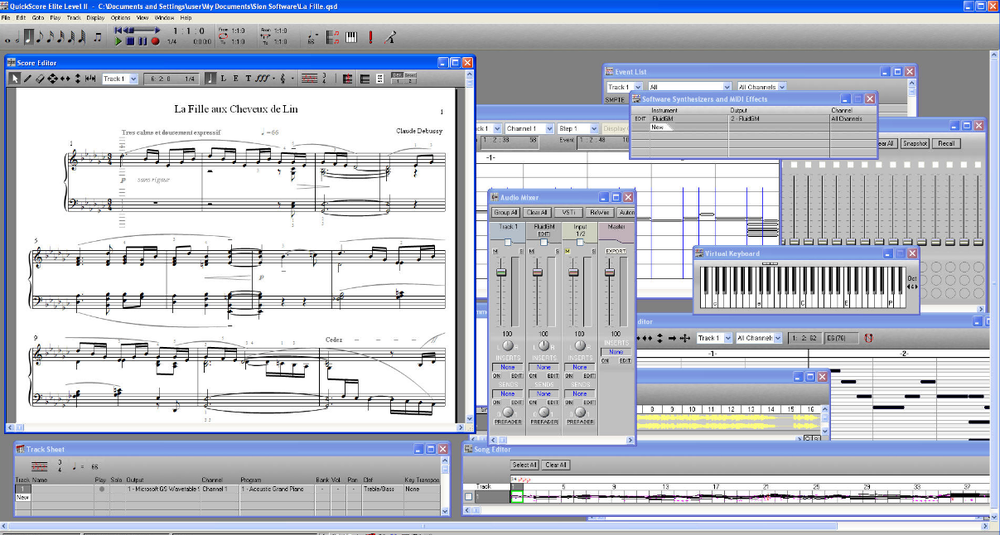Select the horizontal move arrows tool in Score Editor
This screenshot has height=535, width=1000.
point(65,78)
